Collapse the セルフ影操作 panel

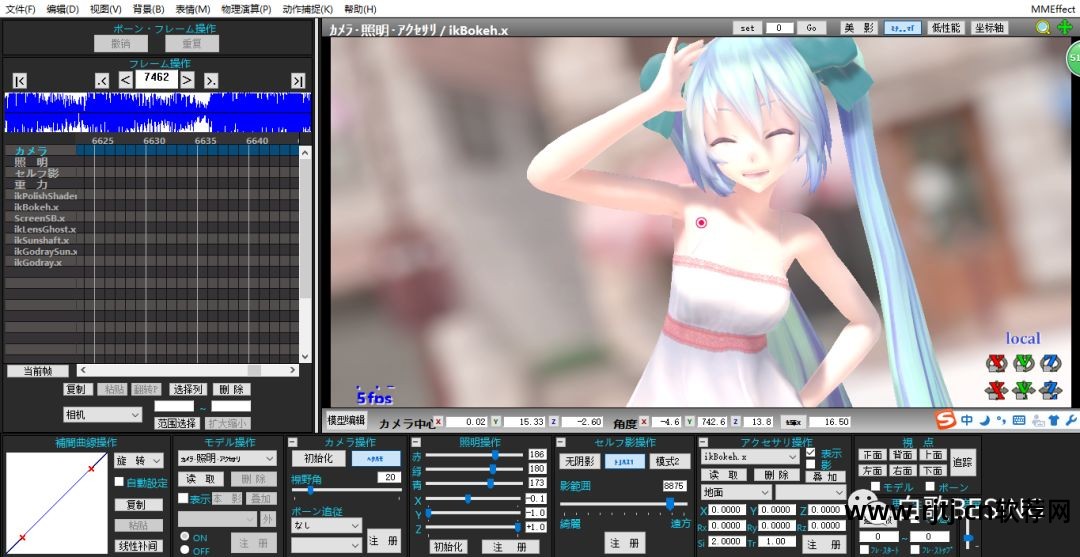click(561, 442)
